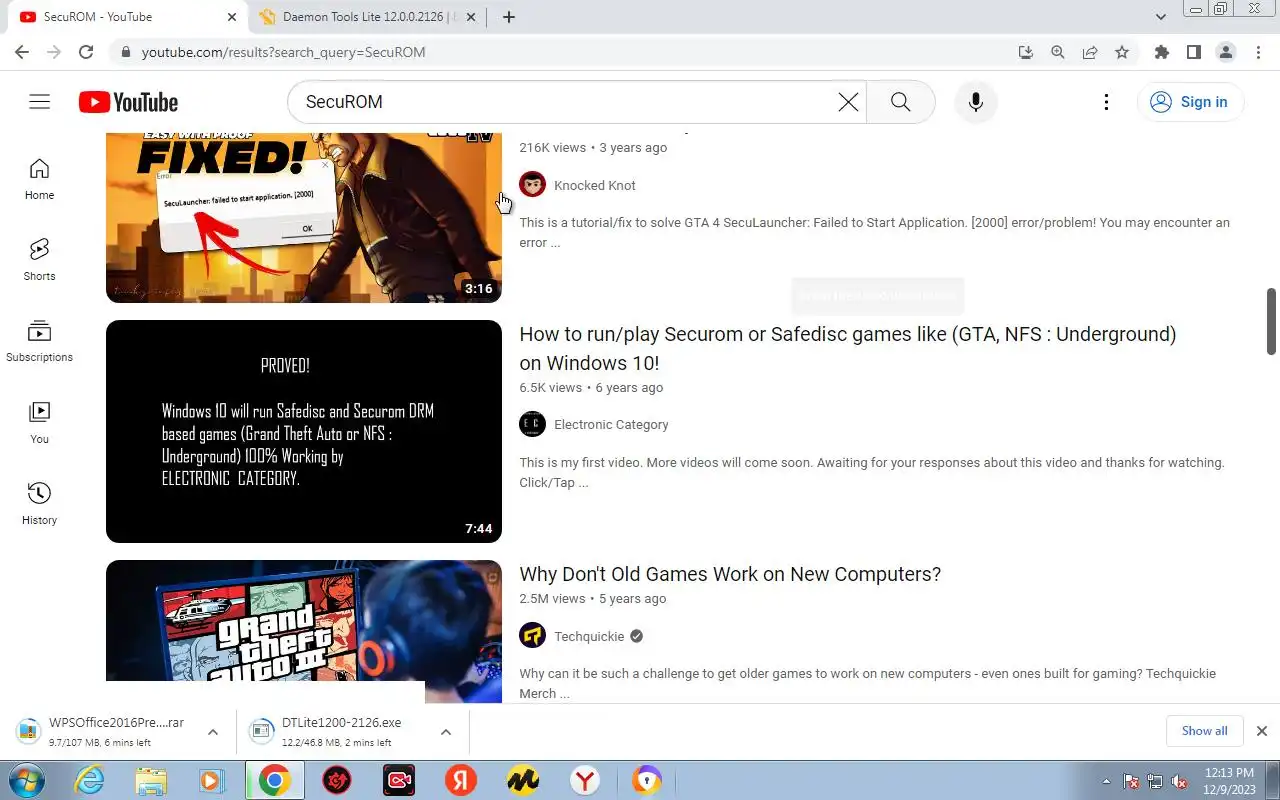
Task: Clear the SecuROM search text with X
Action: click(x=848, y=102)
